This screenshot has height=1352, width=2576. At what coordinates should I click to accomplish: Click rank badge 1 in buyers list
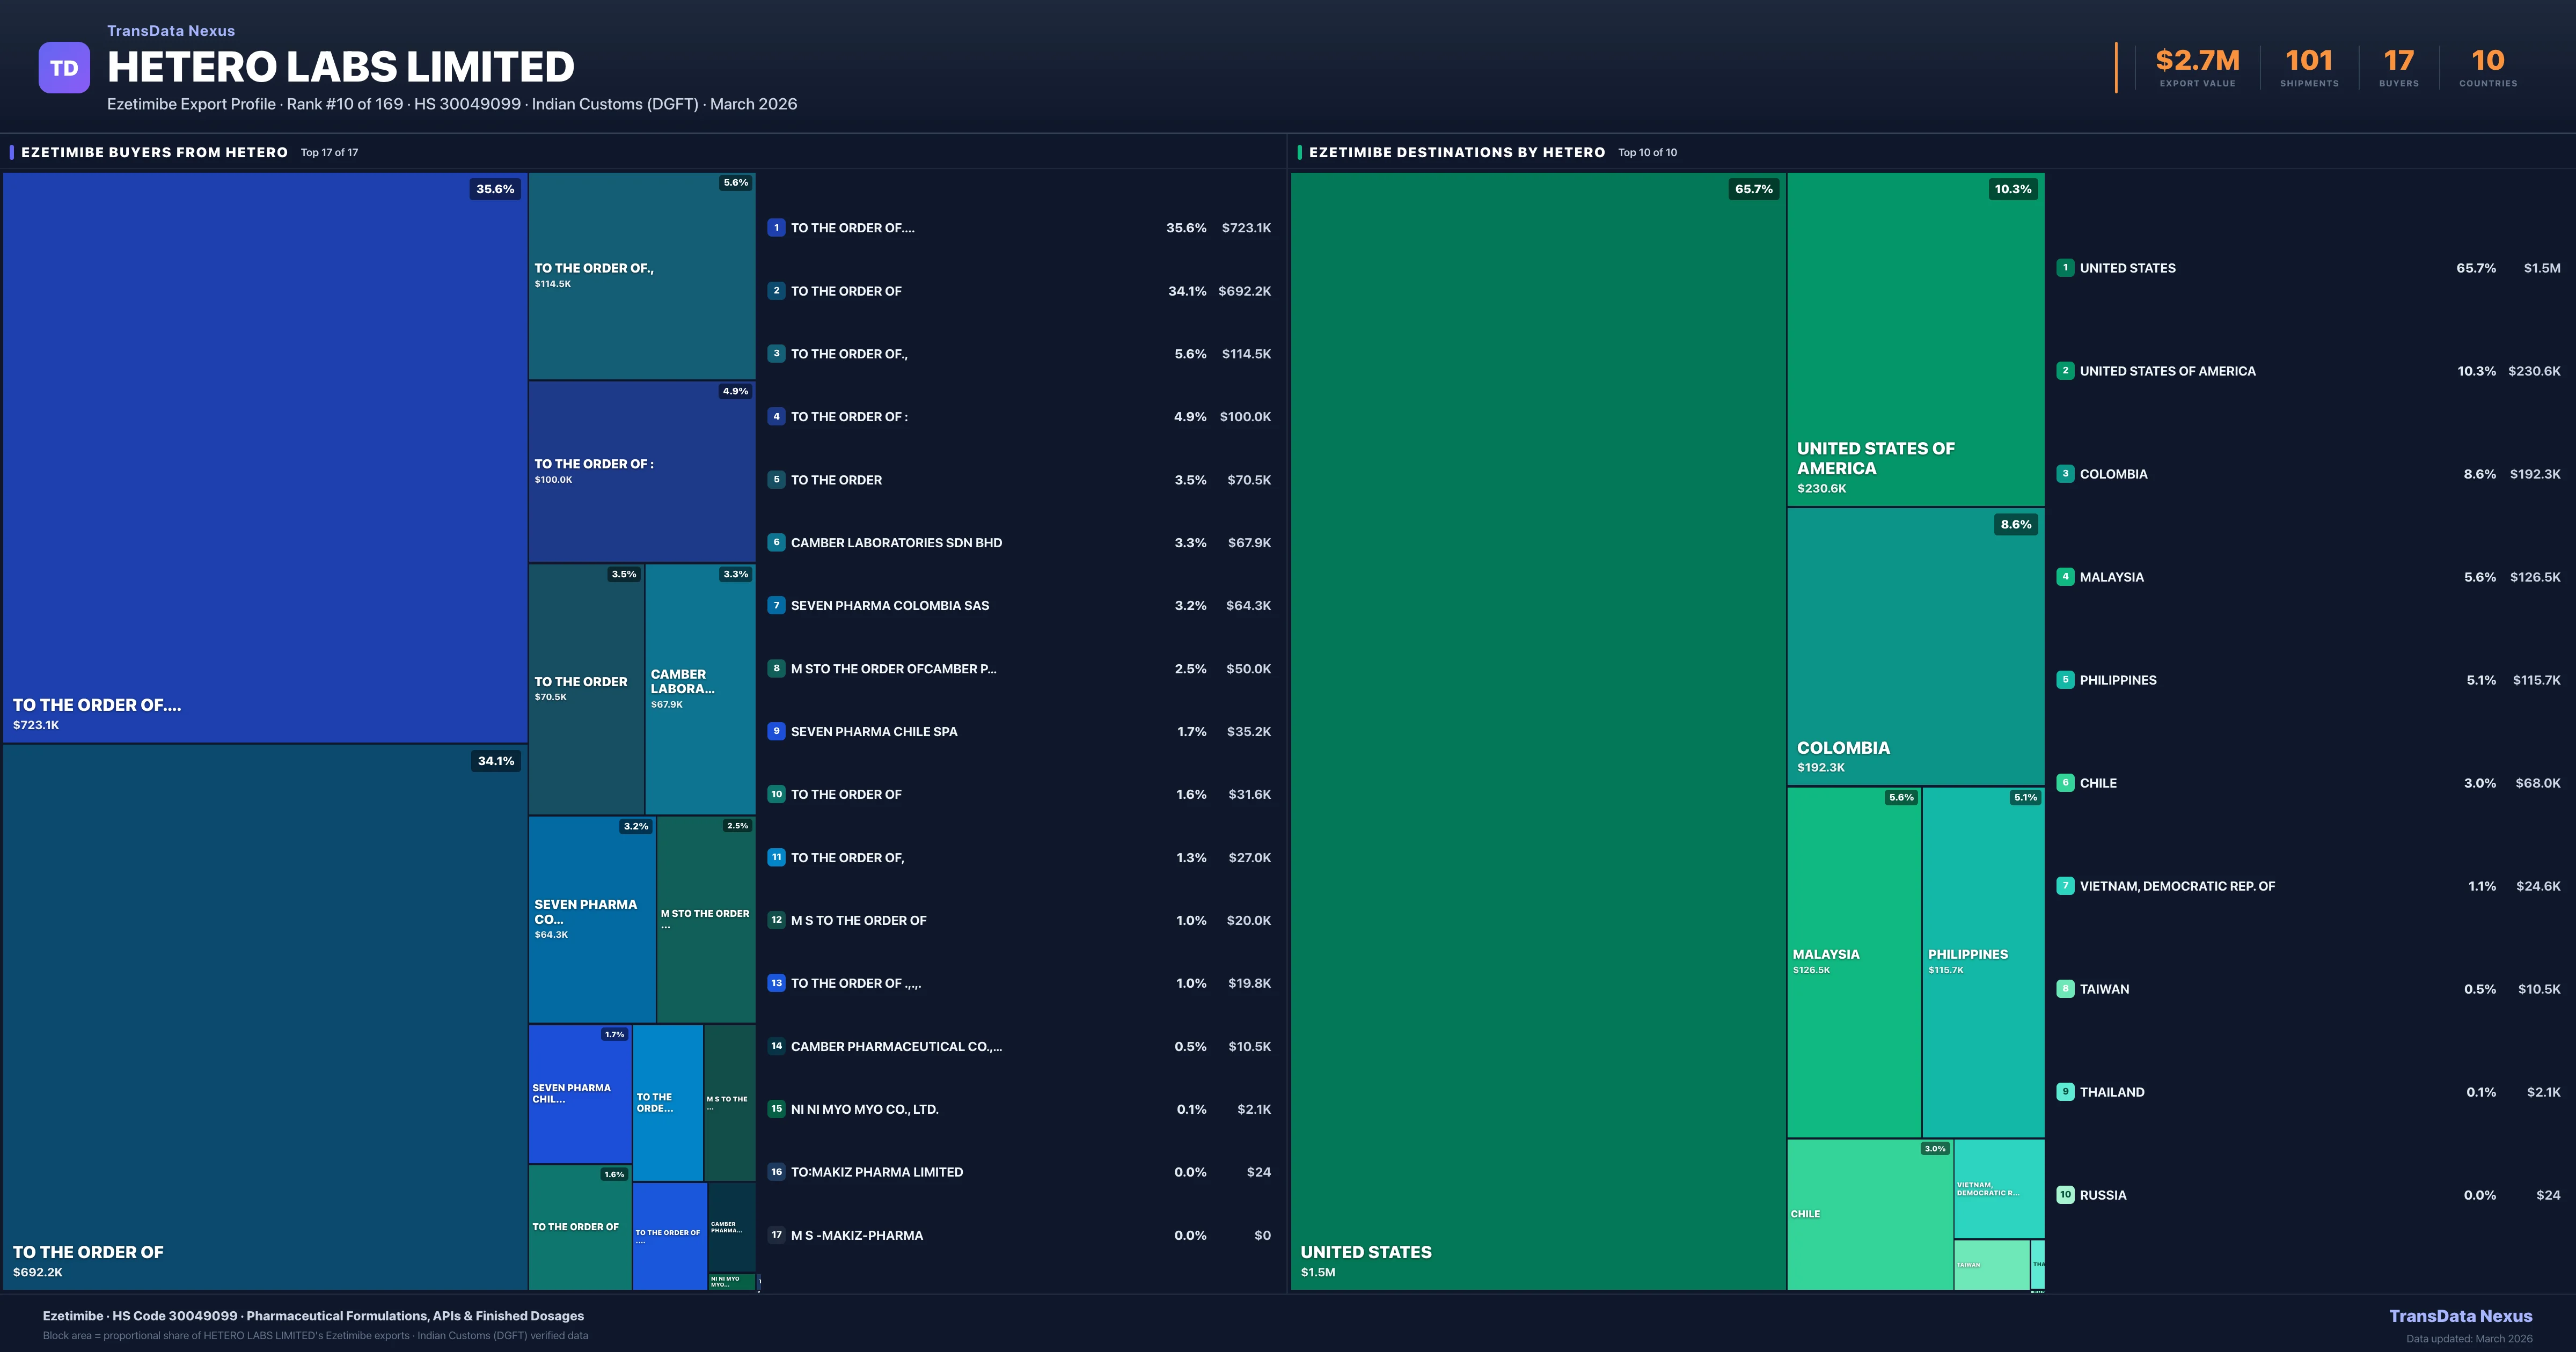pyautogui.click(x=776, y=228)
